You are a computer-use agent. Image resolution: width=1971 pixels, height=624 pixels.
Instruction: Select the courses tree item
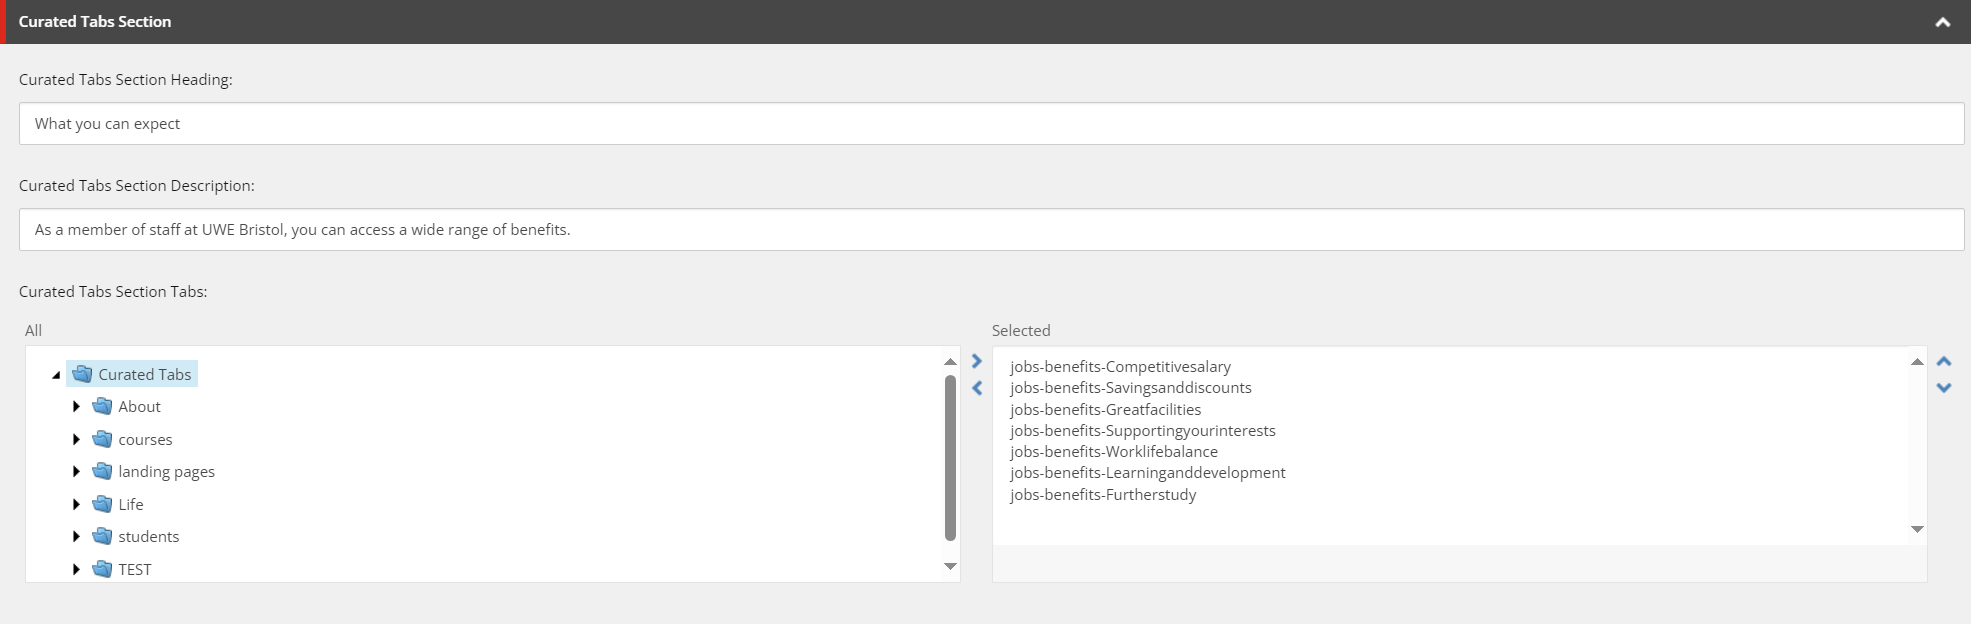(x=145, y=440)
